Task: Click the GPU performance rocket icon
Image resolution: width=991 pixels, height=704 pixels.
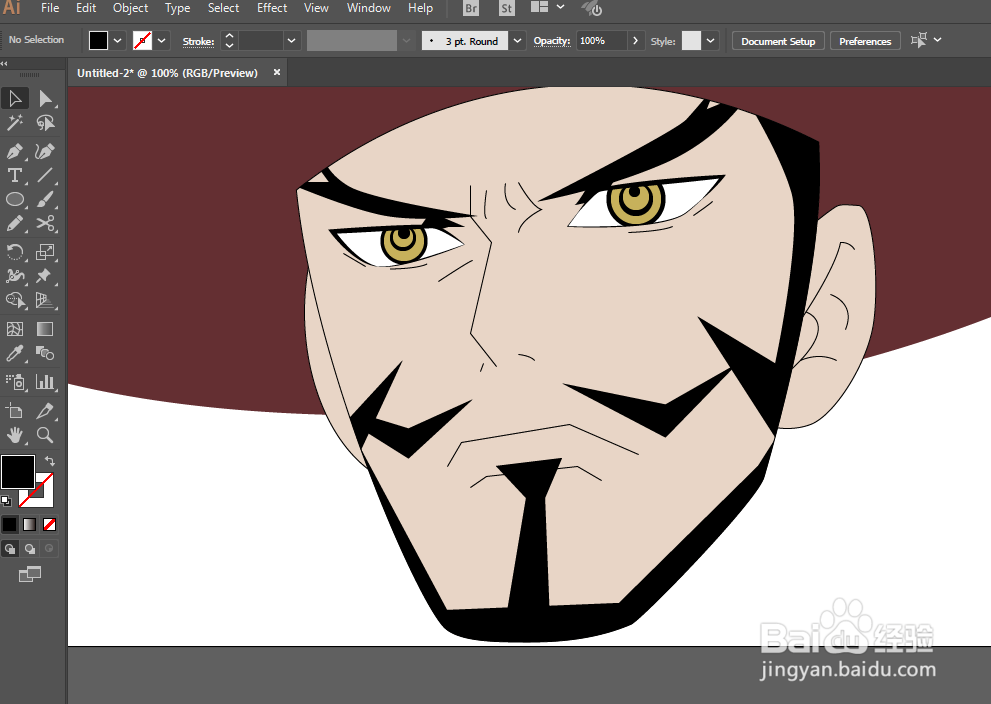Action: point(592,8)
